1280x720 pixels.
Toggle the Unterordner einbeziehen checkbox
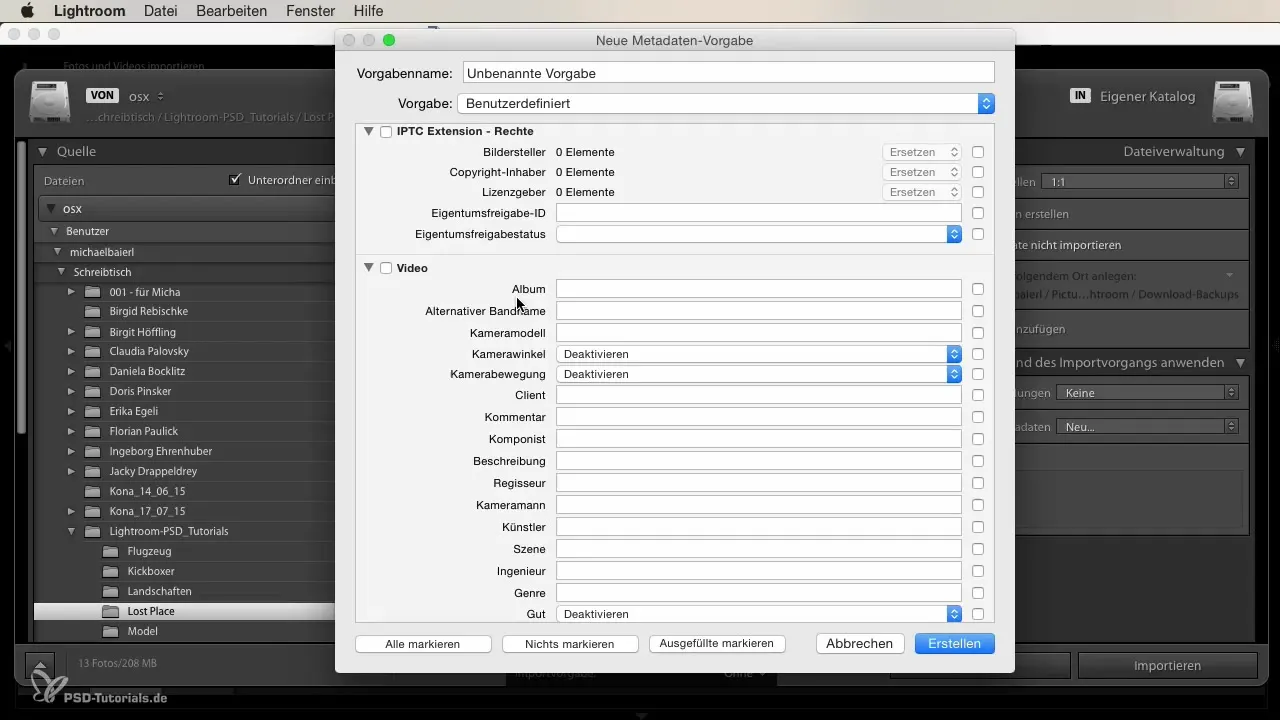point(235,180)
